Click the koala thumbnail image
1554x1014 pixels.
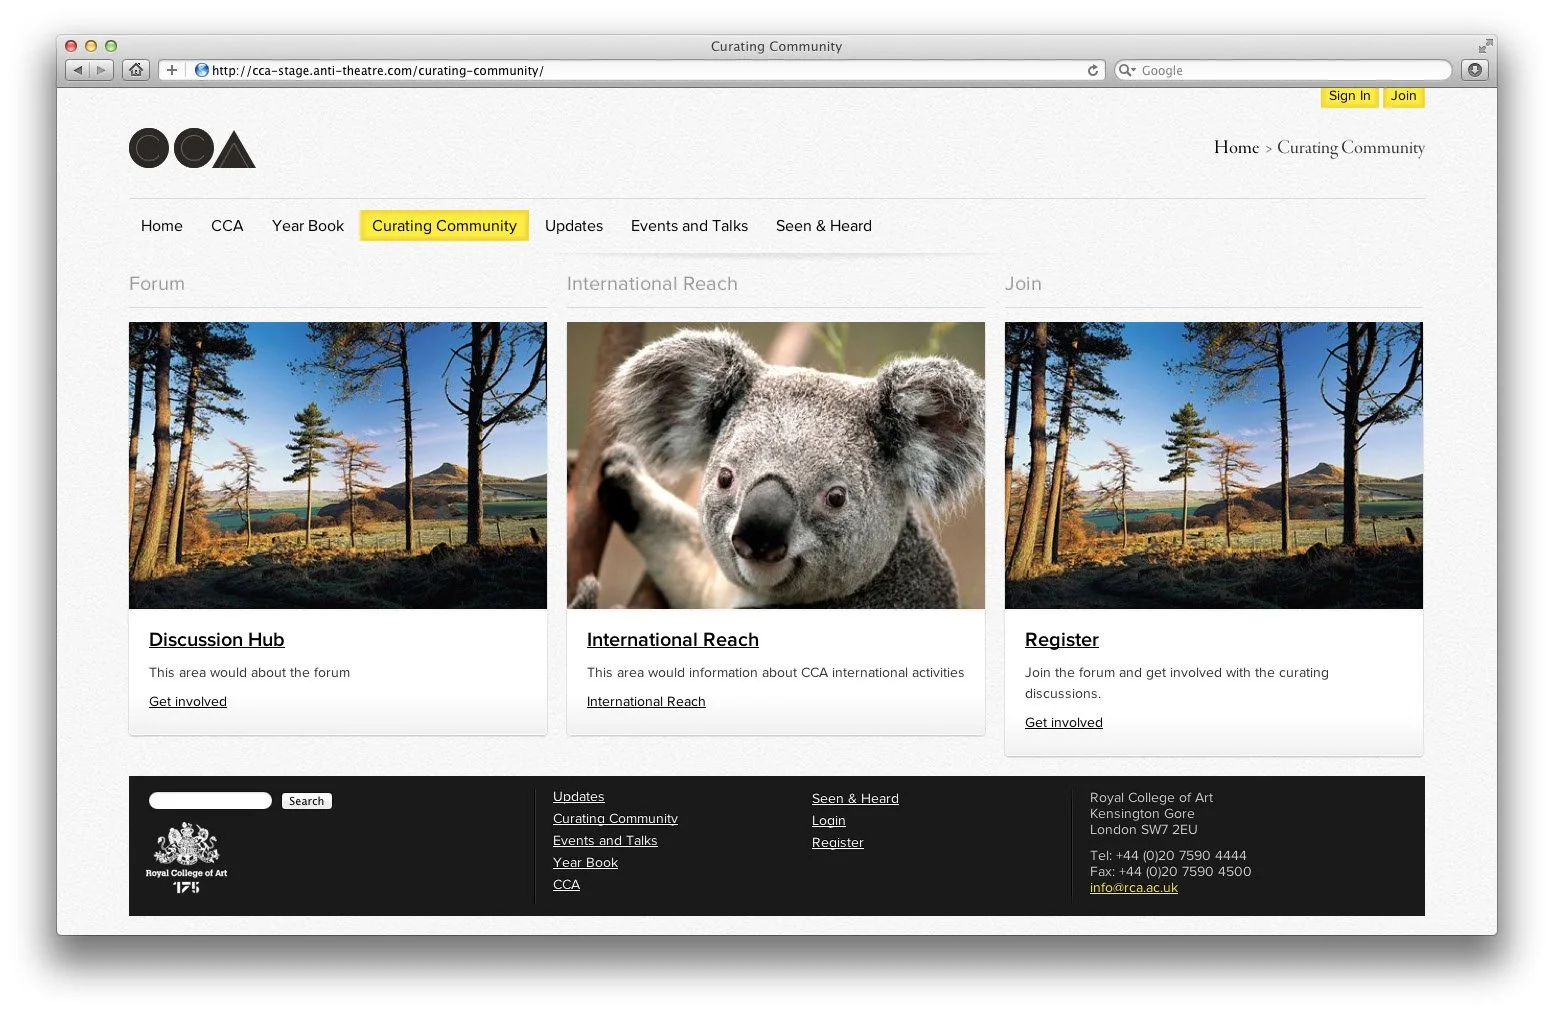[x=776, y=465]
